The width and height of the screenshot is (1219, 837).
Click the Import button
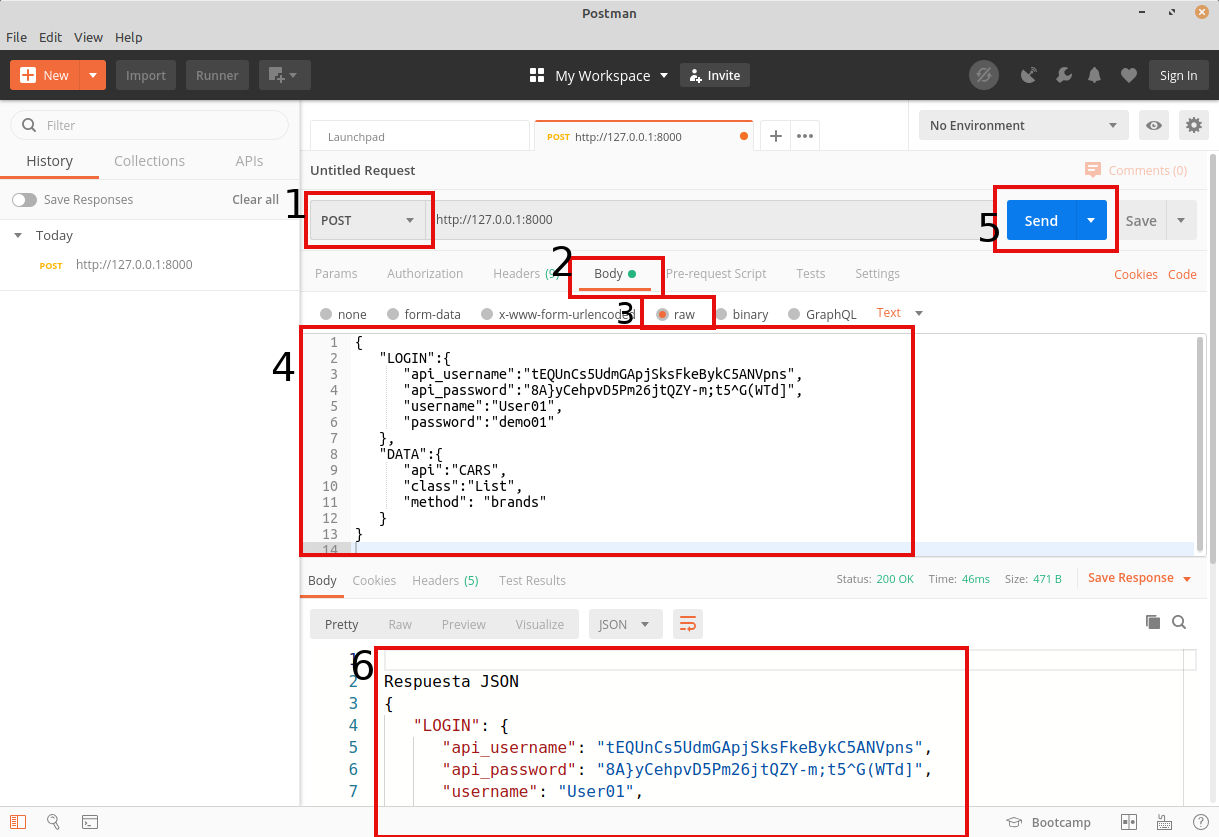pyautogui.click(x=146, y=75)
